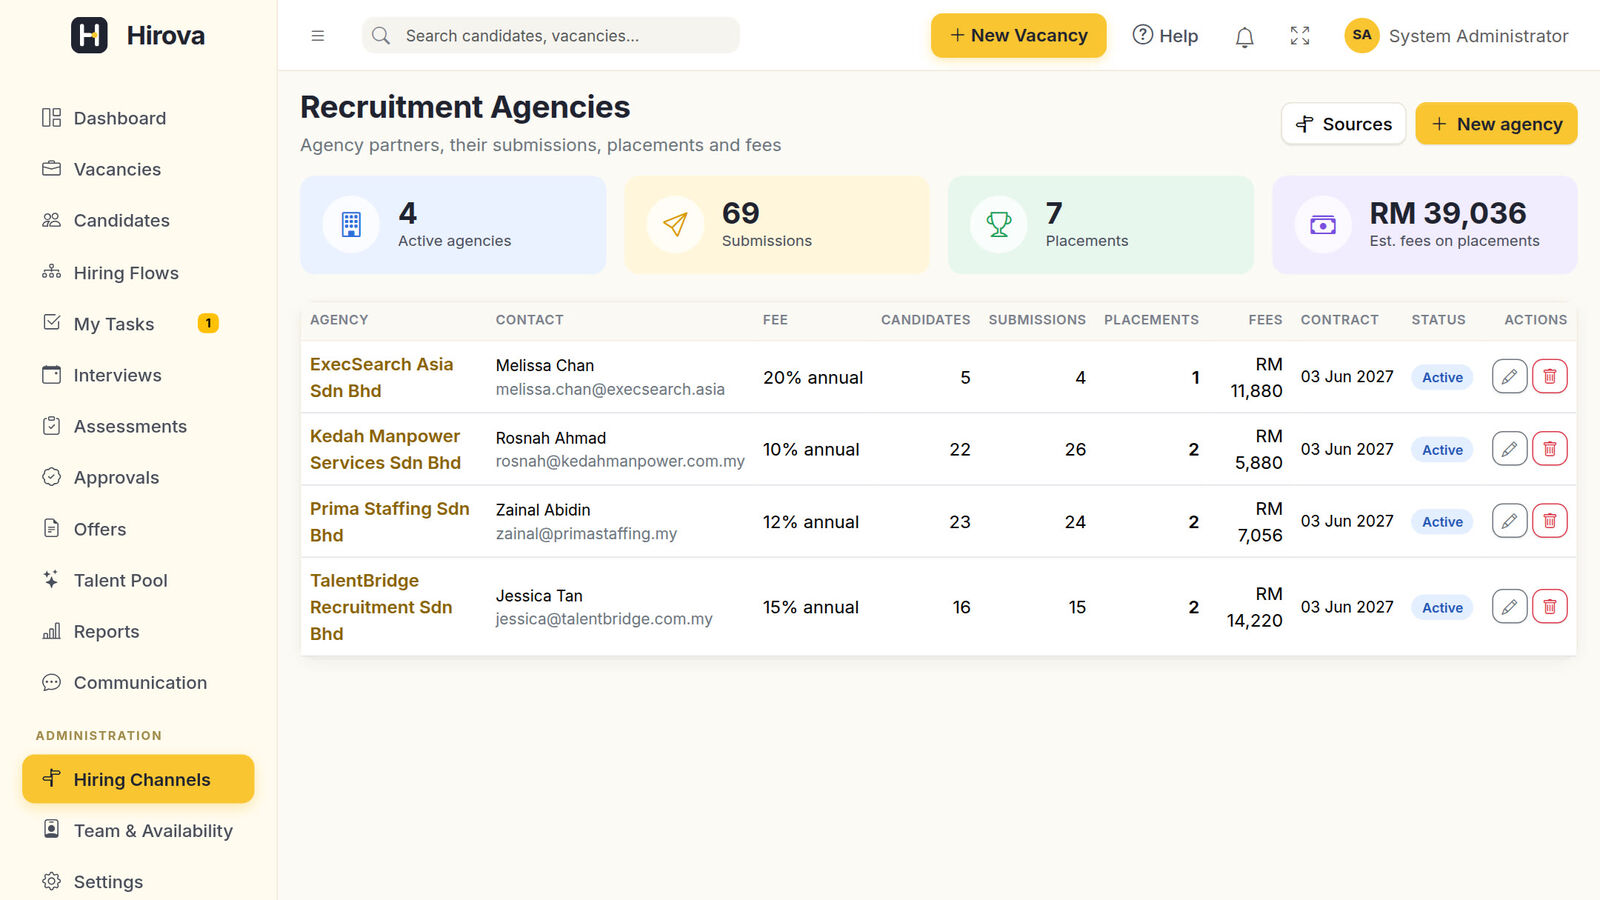The image size is (1600, 900).
Task: Open the ExecSearch Asia Sdn Bhd agency link
Action: tap(381, 377)
